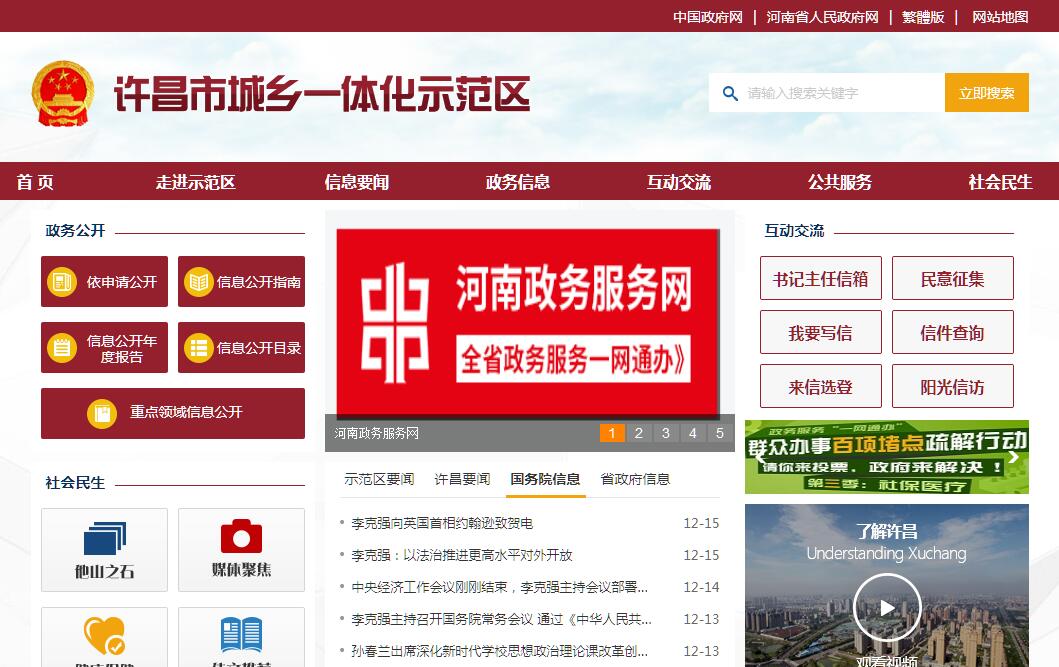The image size is (1059, 667).
Task: Select carousel slide 5
Action: coord(720,433)
